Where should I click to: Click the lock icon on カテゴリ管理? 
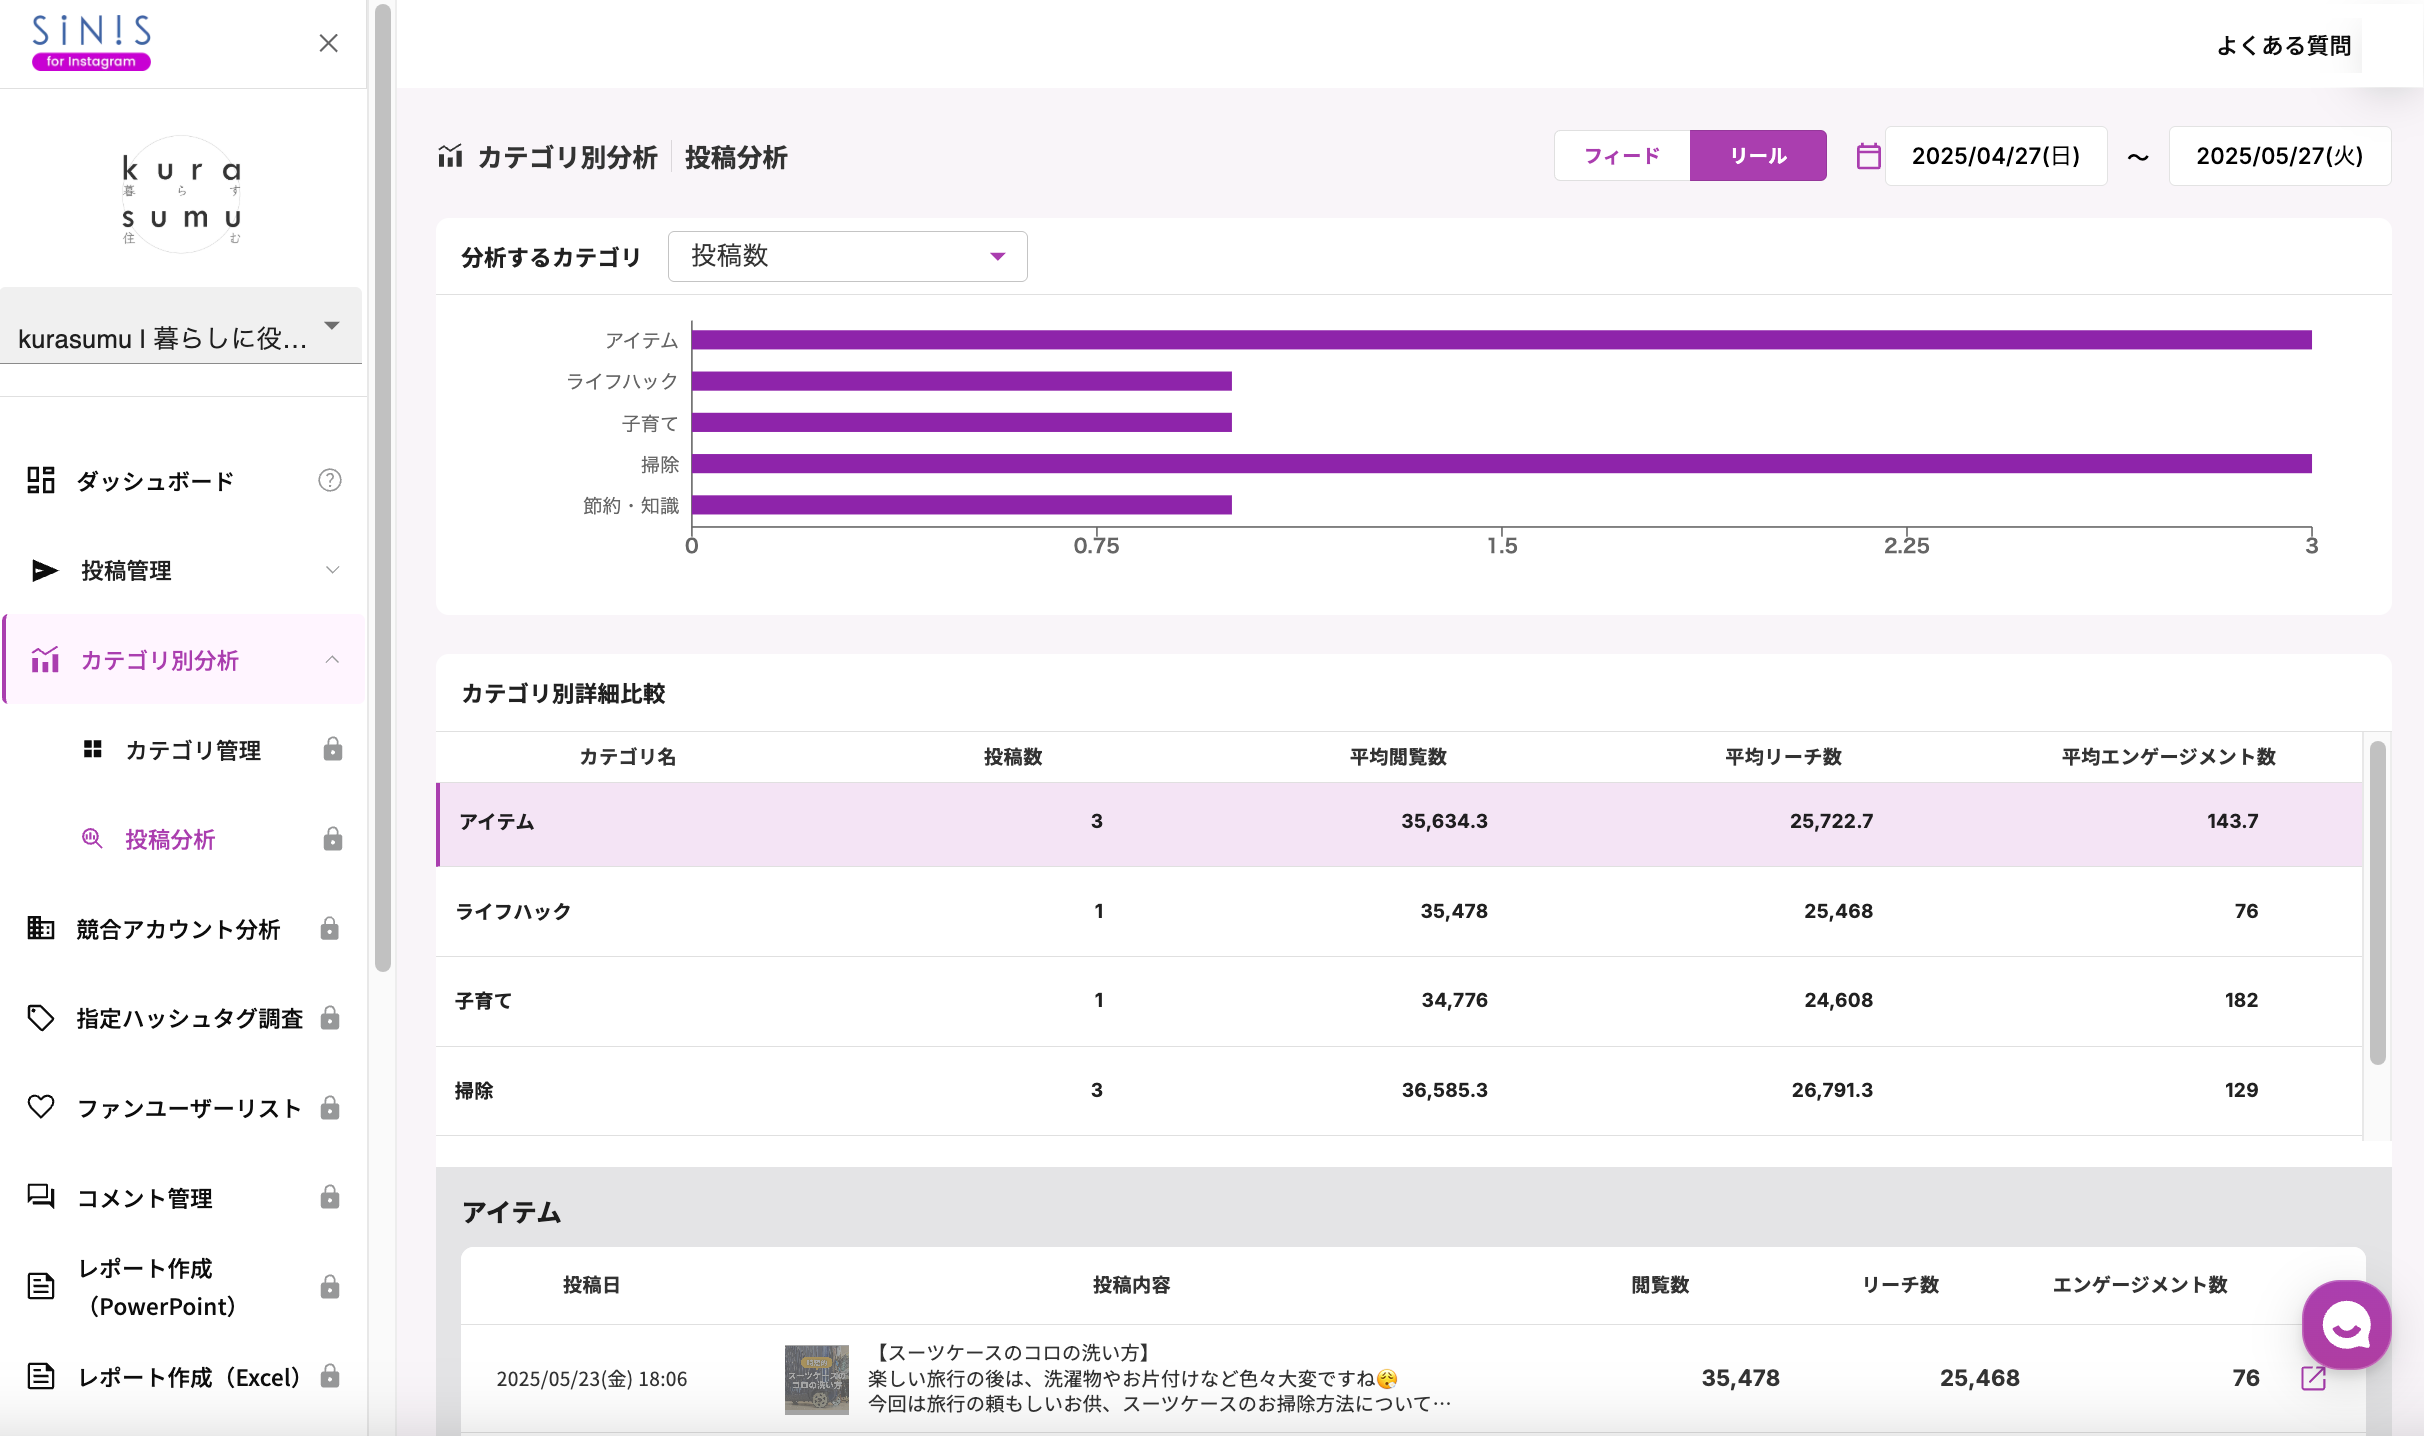coord(332,749)
